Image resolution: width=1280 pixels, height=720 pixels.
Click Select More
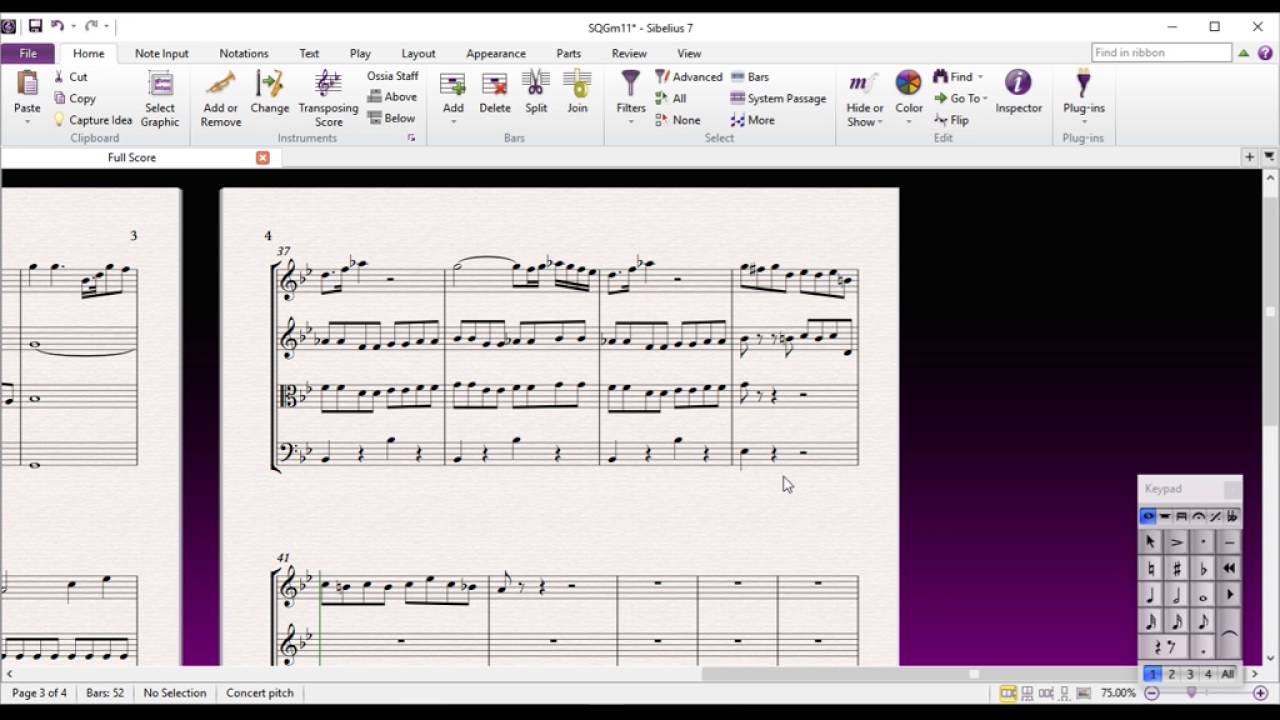[752, 120]
